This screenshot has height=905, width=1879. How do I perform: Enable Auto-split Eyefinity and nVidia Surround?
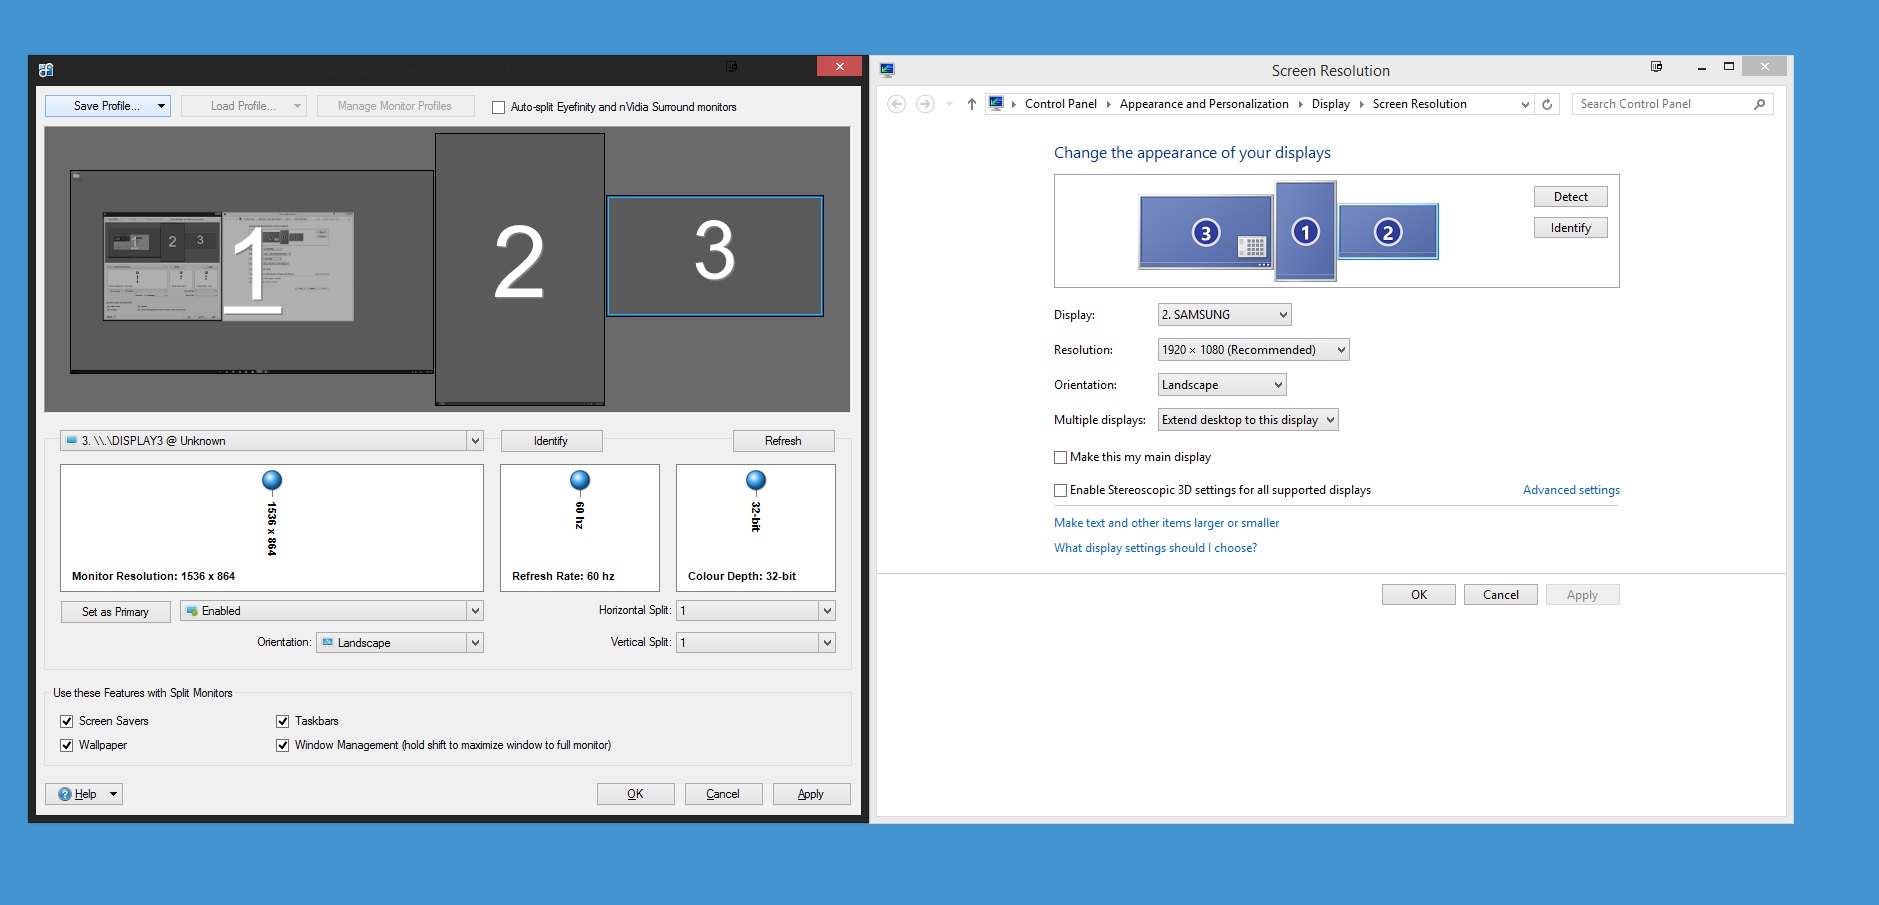[498, 107]
